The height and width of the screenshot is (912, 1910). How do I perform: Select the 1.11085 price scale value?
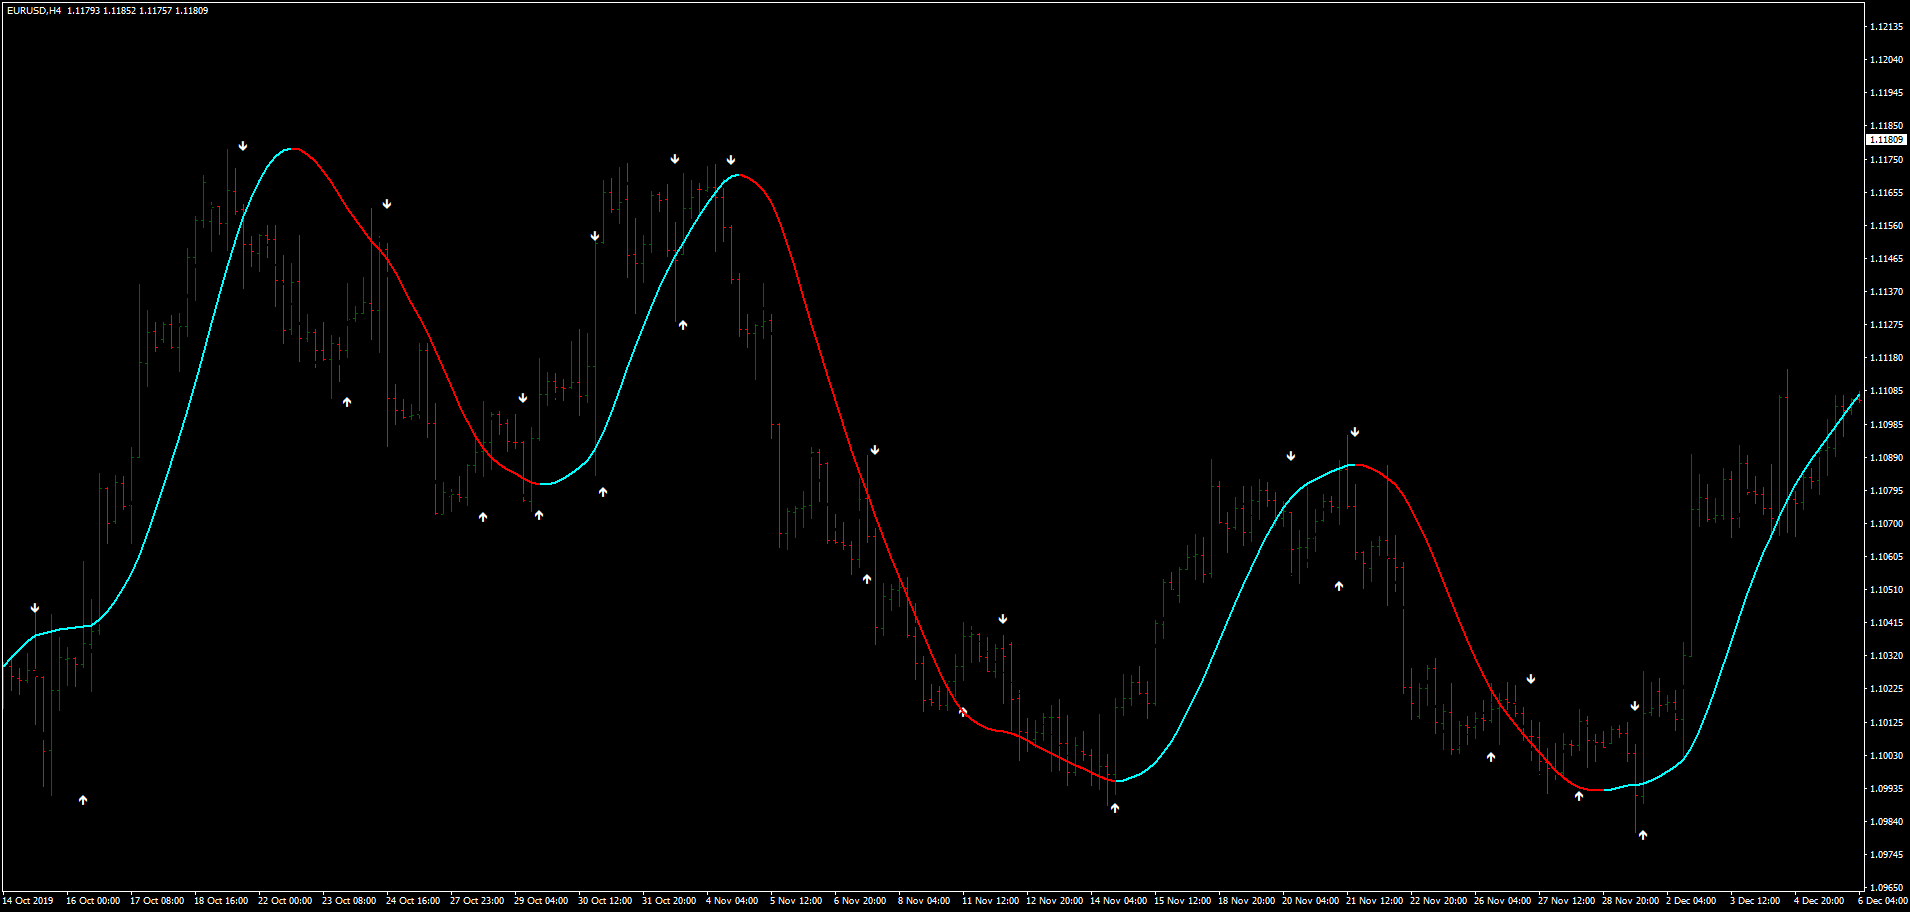(x=1886, y=391)
